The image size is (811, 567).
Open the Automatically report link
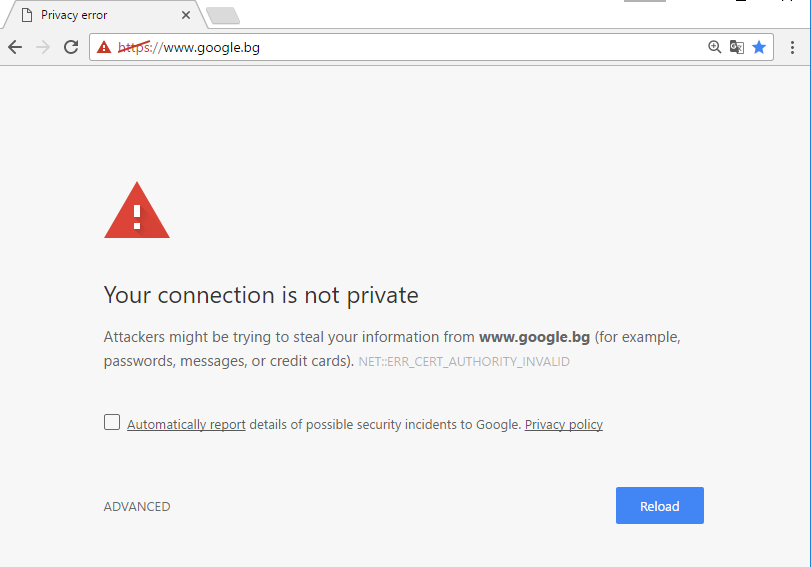click(x=186, y=425)
